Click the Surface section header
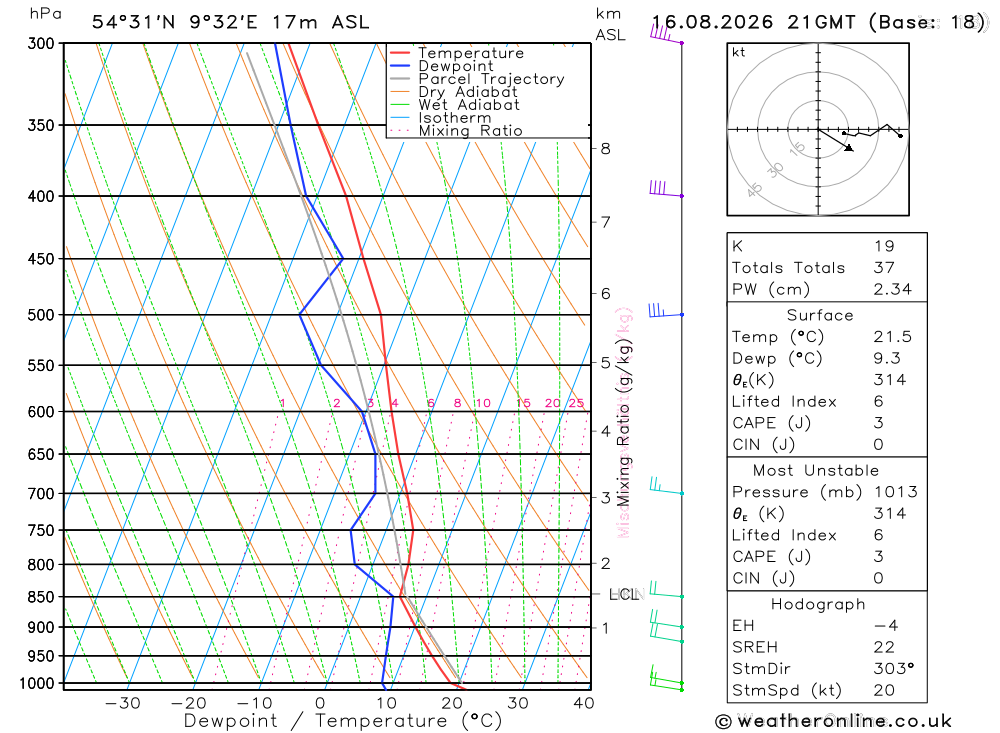Image resolution: width=1000 pixels, height=733 pixels. click(x=820, y=316)
